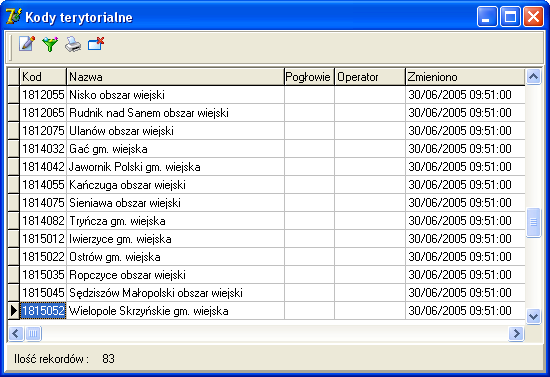Click the Operator column header

[370, 77]
